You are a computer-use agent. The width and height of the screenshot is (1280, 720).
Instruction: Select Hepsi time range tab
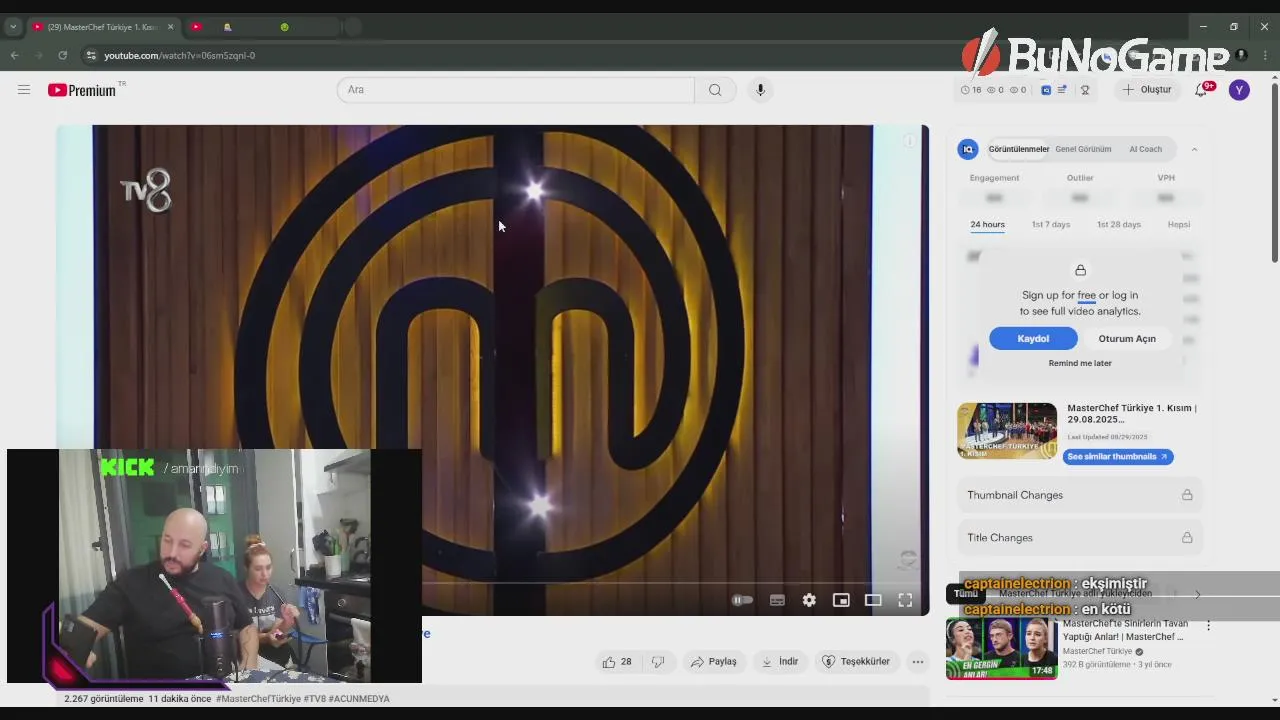pos(1178,225)
